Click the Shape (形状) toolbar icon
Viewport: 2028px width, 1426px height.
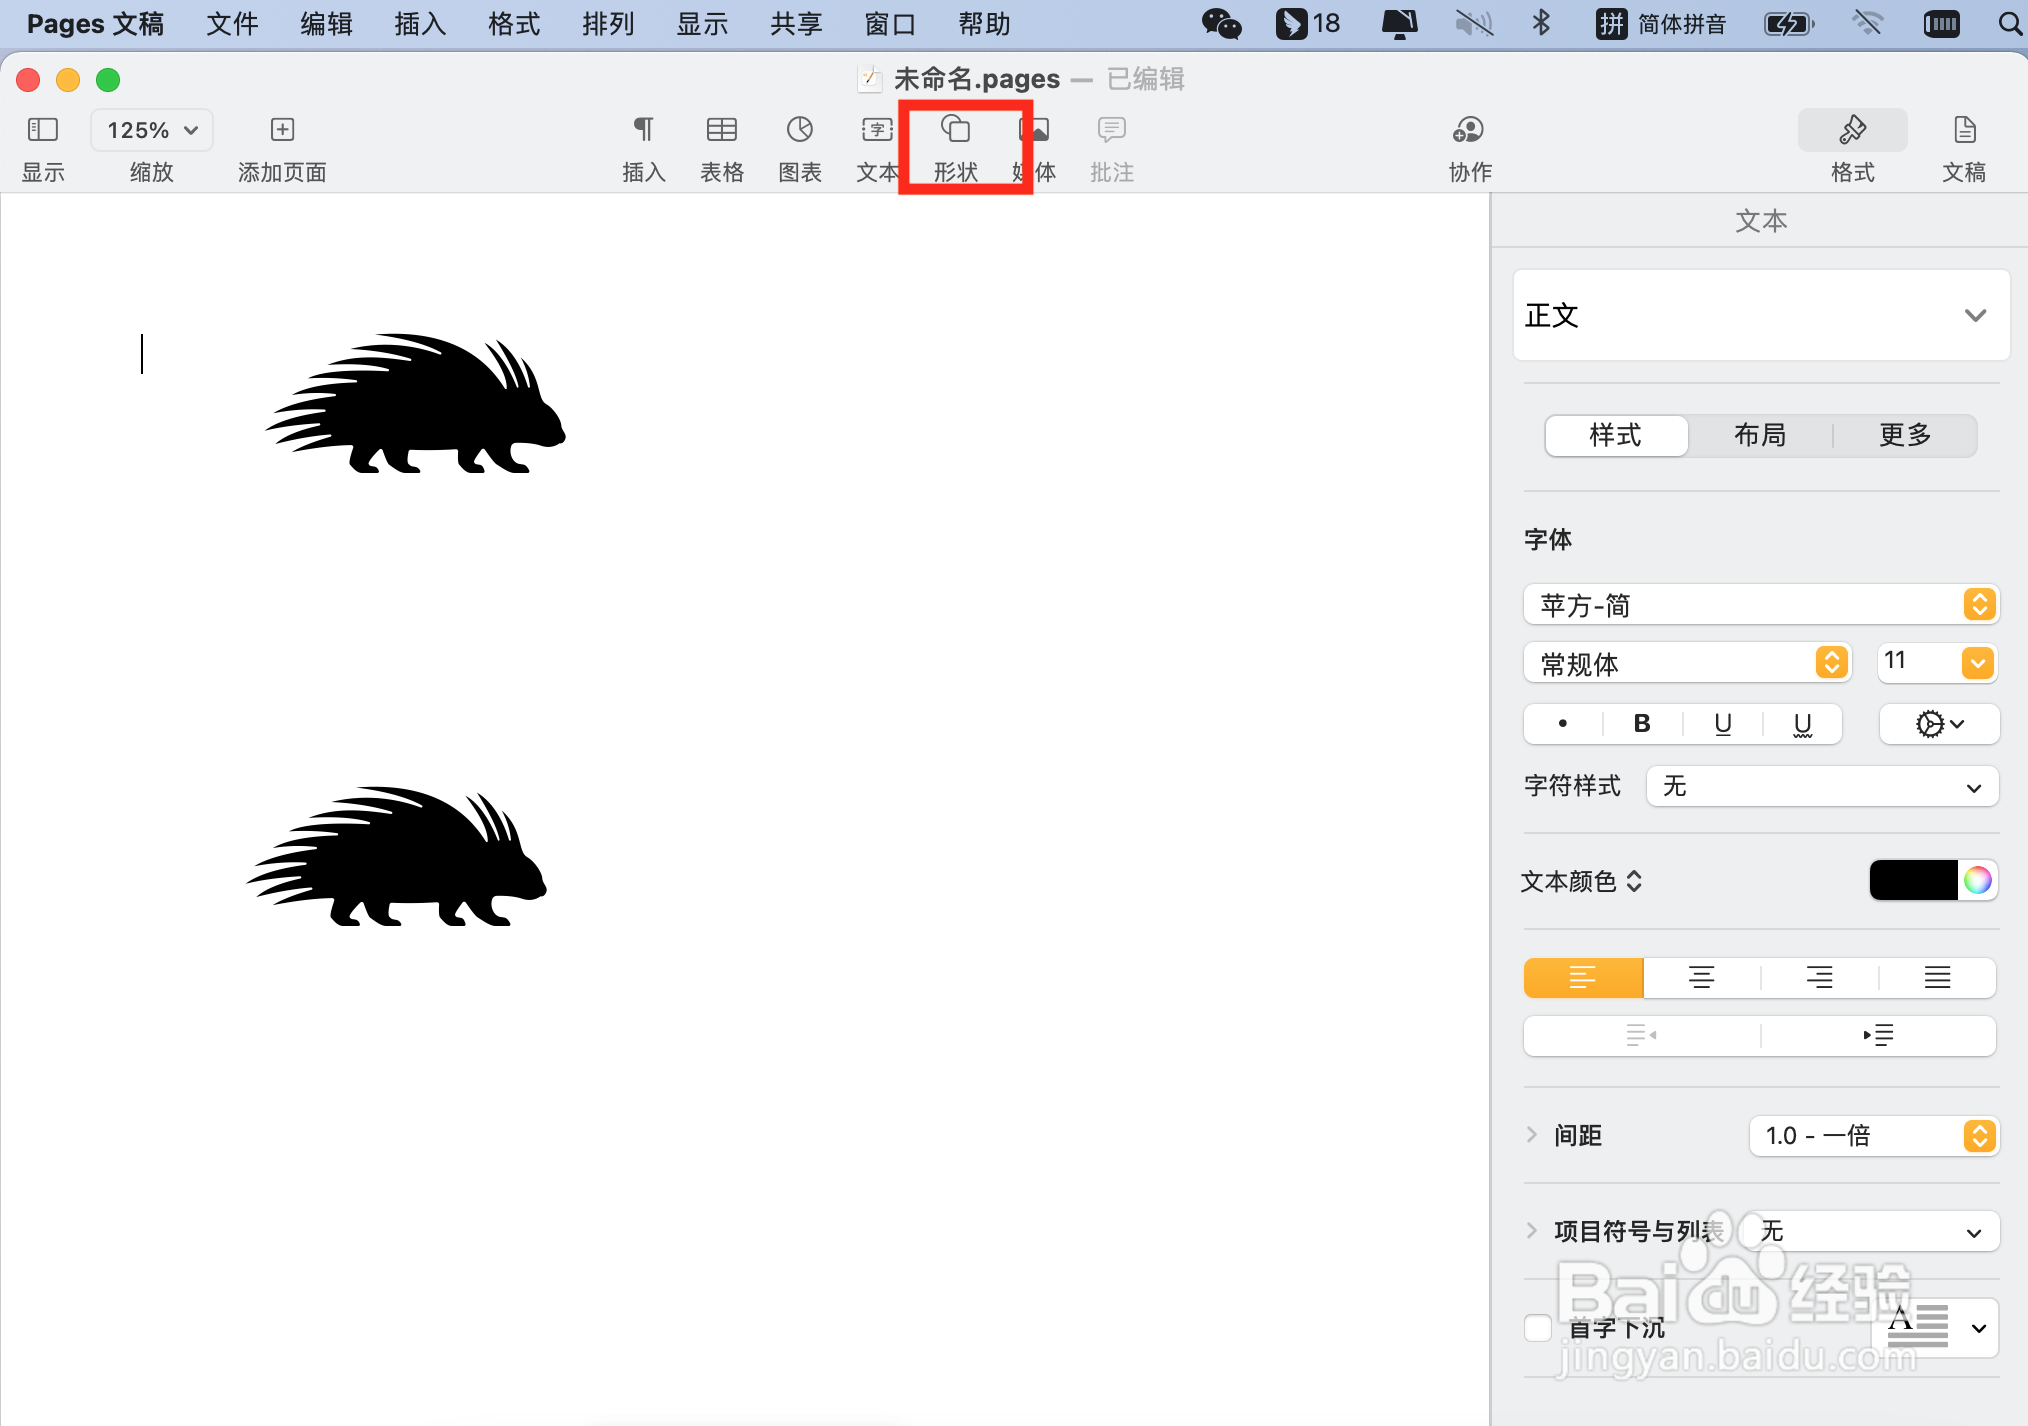(955, 130)
